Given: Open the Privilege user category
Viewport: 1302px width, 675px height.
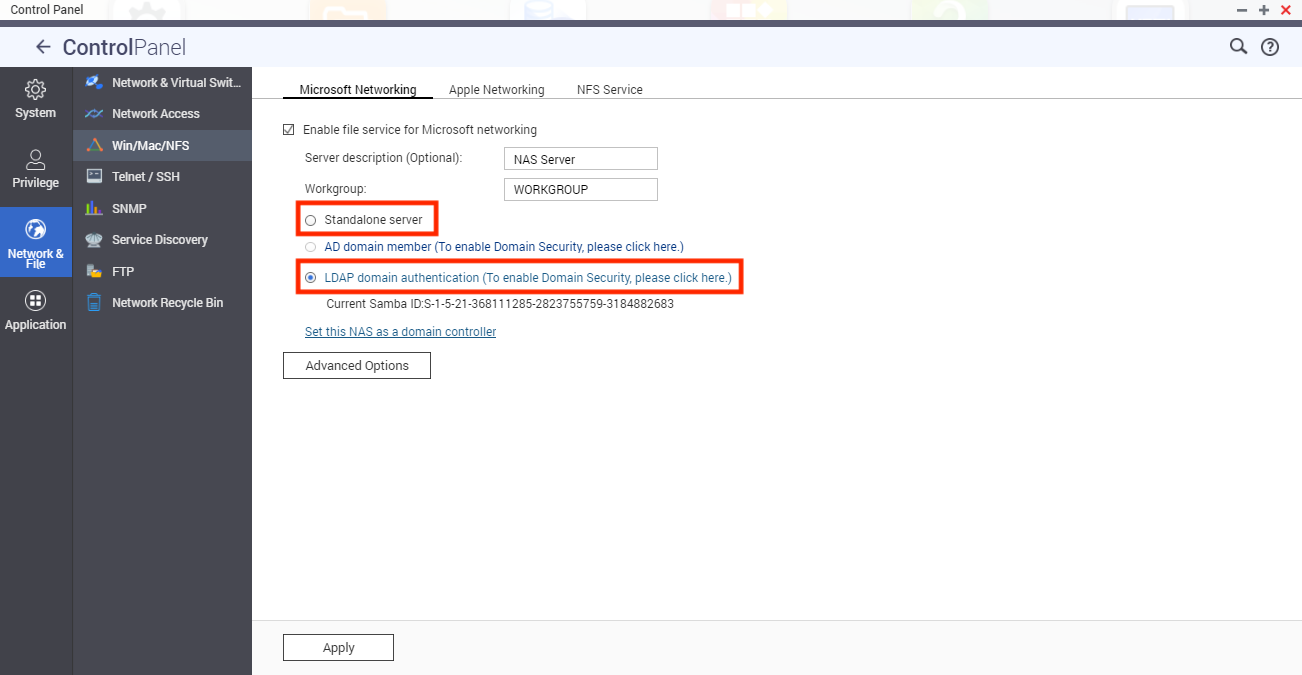Looking at the screenshot, I should click(x=35, y=169).
